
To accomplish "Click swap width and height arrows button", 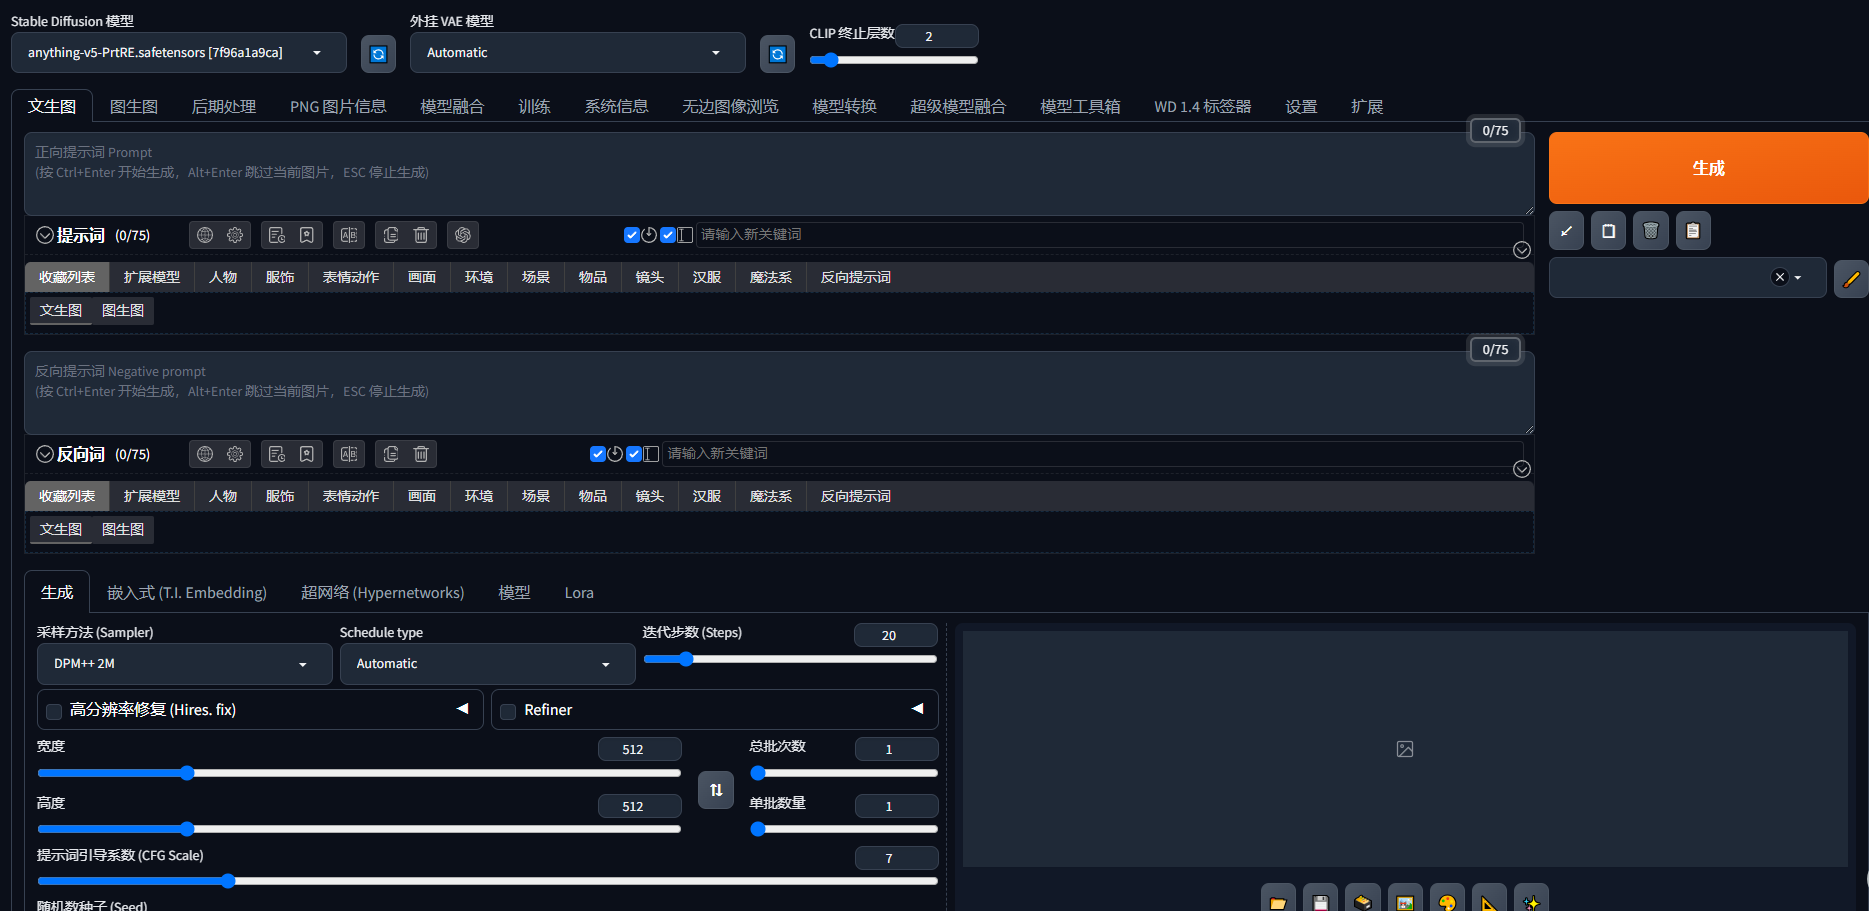I will 716,790.
